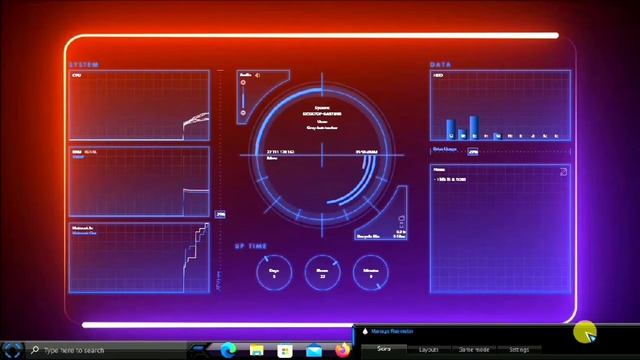Open Microsoft Store from the taskbar
Image resolution: width=640 pixels, height=360 pixels.
coord(284,351)
